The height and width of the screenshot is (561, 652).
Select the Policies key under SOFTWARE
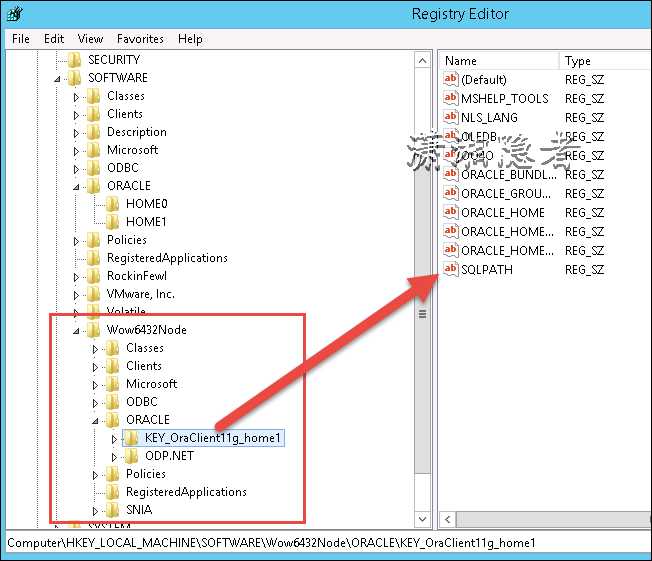pyautogui.click(x=126, y=240)
